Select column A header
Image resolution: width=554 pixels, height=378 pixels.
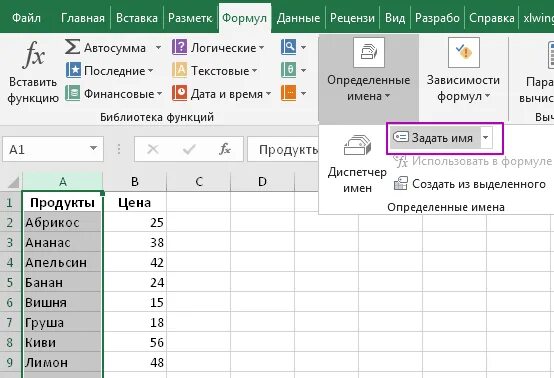pyautogui.click(x=63, y=182)
